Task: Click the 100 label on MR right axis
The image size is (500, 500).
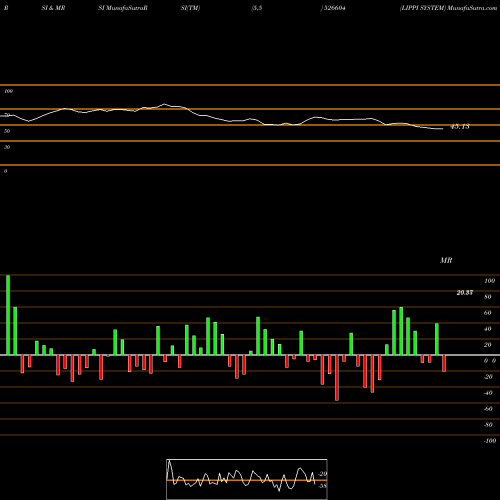Action: pyautogui.click(x=489, y=281)
